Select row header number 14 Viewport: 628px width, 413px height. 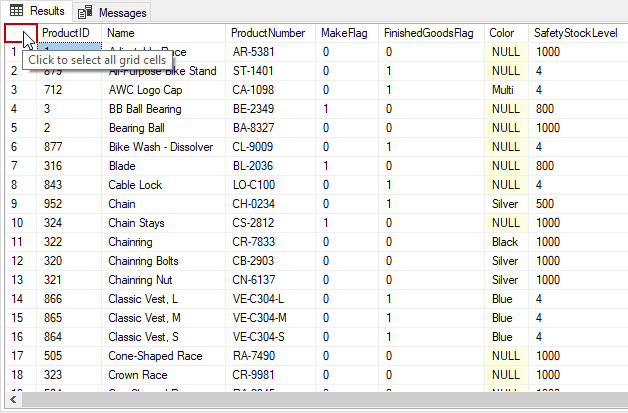point(21,299)
